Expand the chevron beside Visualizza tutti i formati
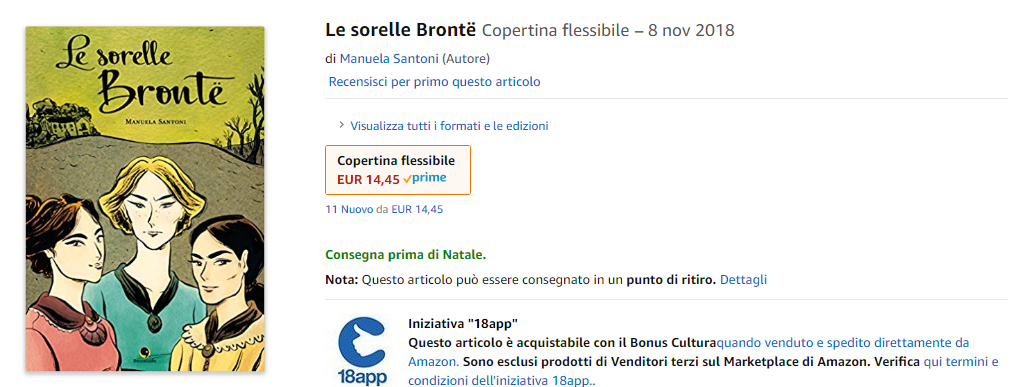The width and height of the screenshot is (1022, 387). 341,125
